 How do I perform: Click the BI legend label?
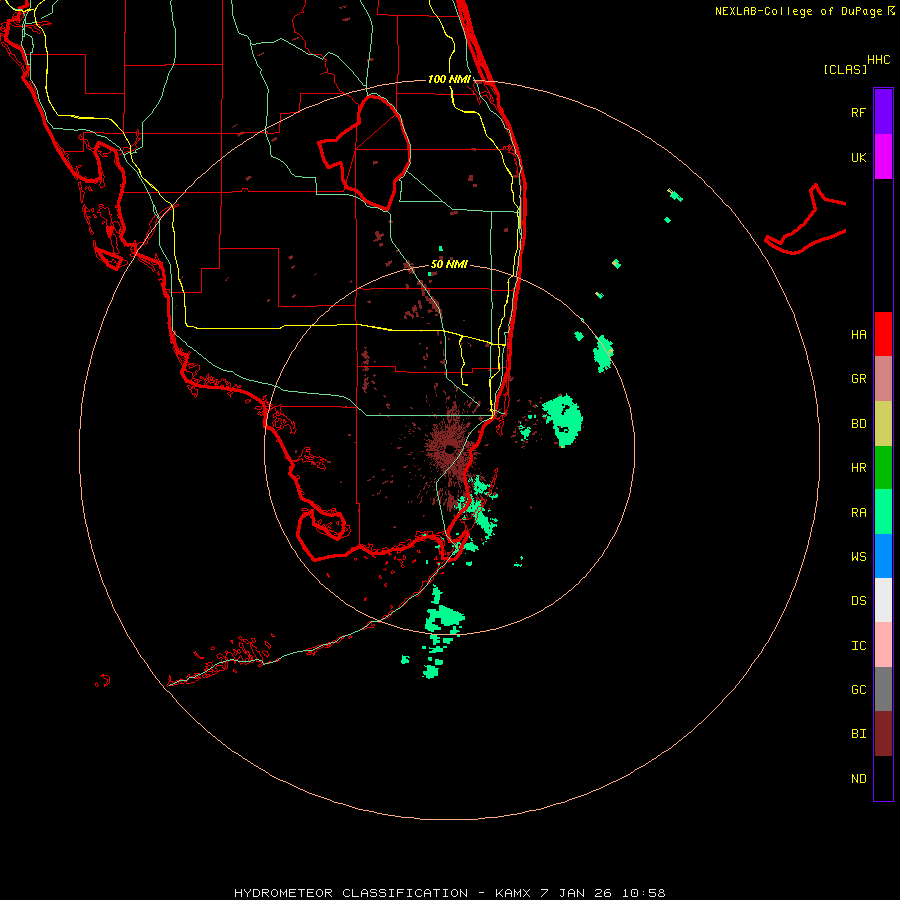pos(858,734)
